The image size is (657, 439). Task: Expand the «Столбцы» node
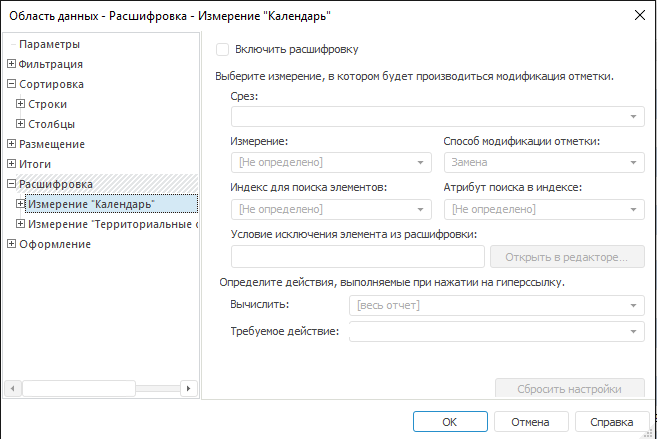[x=21, y=124]
